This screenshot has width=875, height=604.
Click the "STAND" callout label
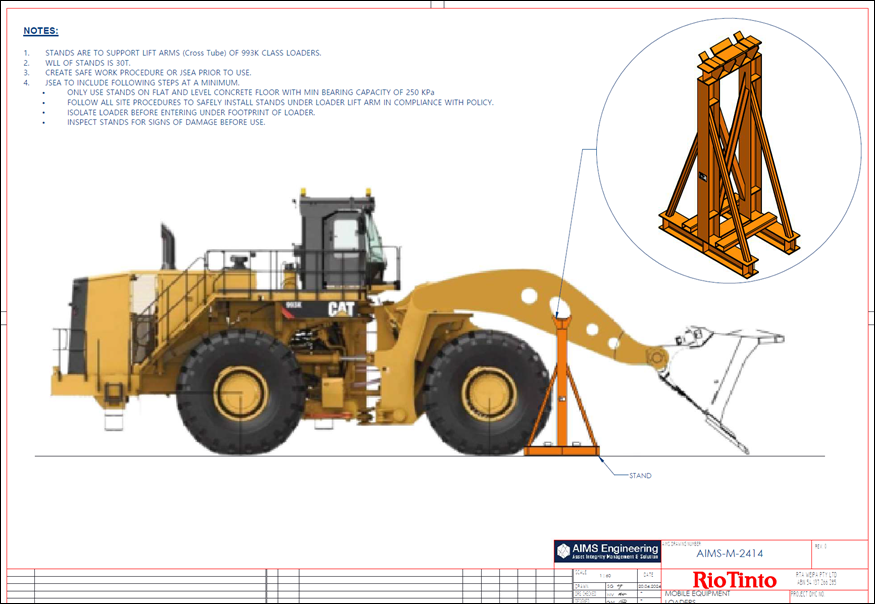pyautogui.click(x=640, y=476)
